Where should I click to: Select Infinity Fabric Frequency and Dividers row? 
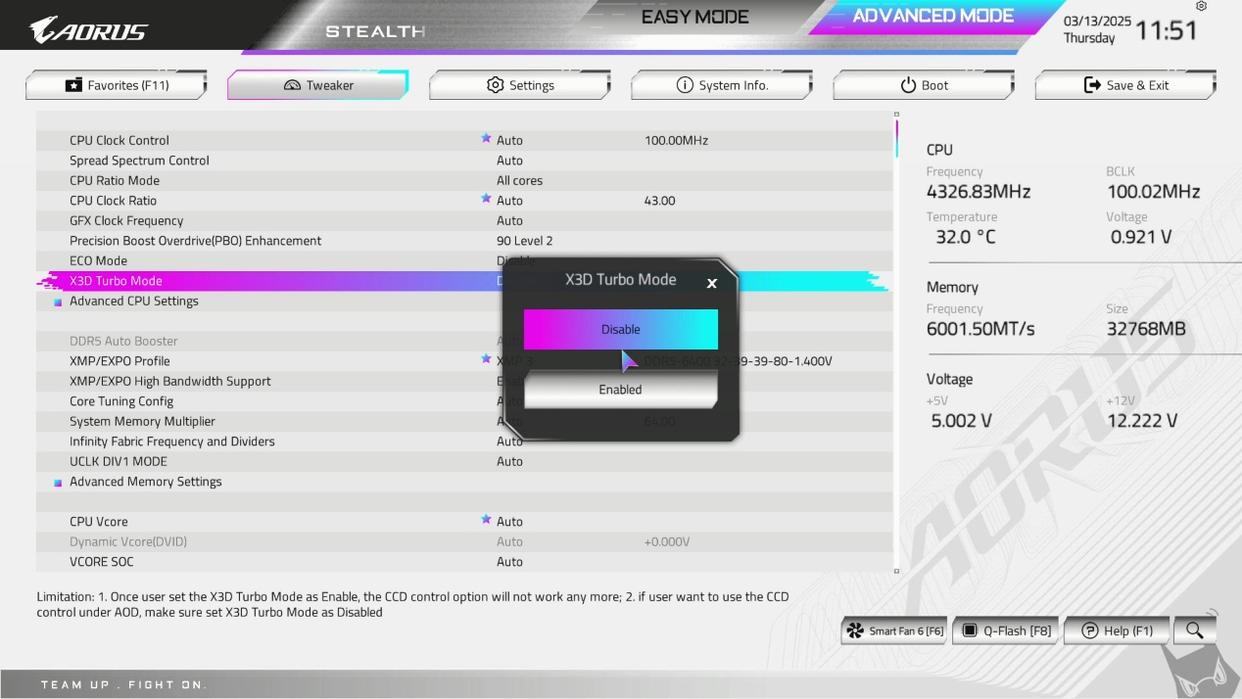464,441
